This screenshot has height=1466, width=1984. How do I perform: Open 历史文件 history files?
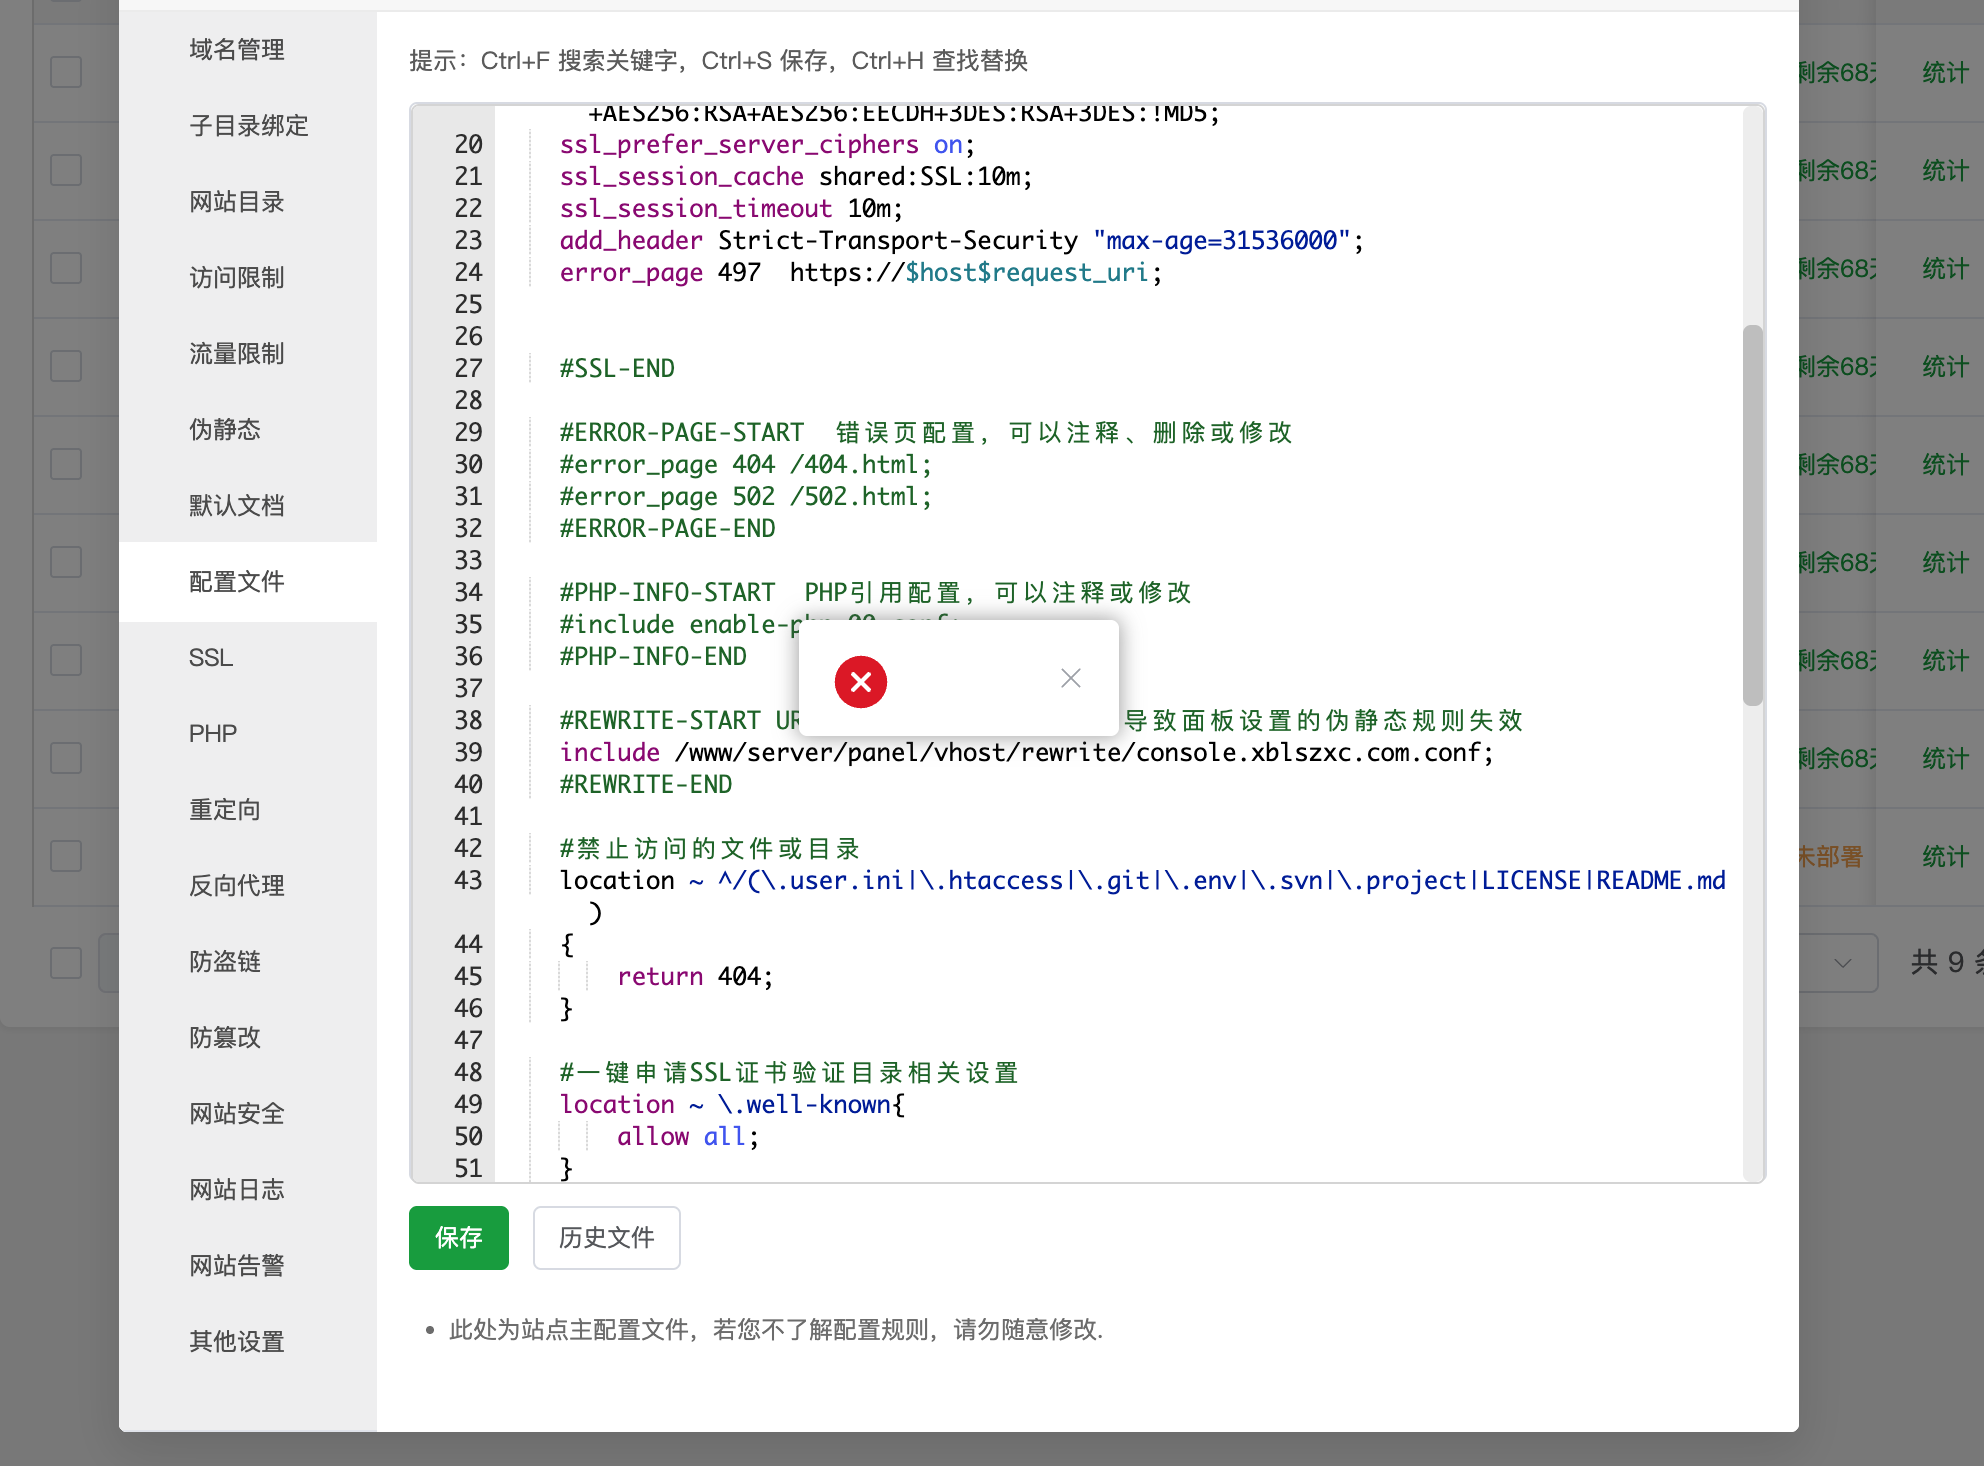point(607,1237)
